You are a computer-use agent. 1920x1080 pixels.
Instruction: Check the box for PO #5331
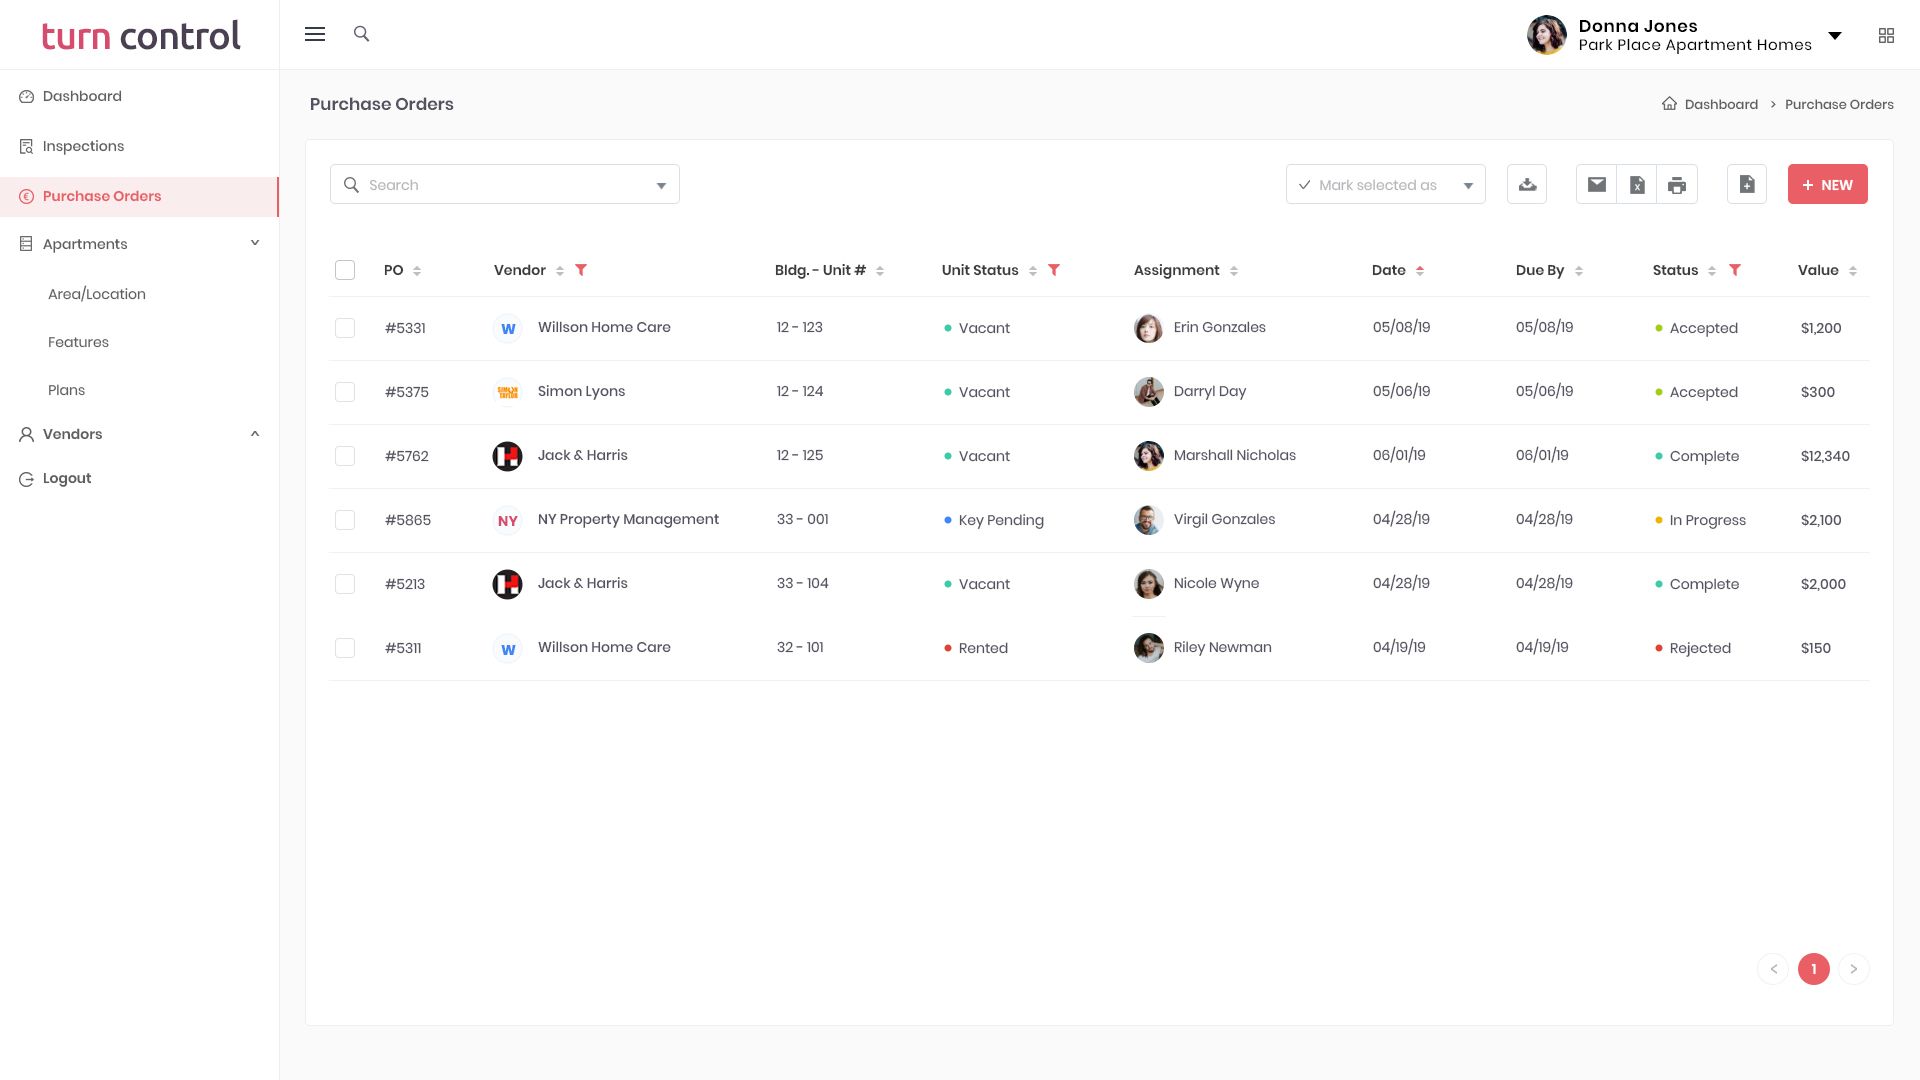pos(345,328)
